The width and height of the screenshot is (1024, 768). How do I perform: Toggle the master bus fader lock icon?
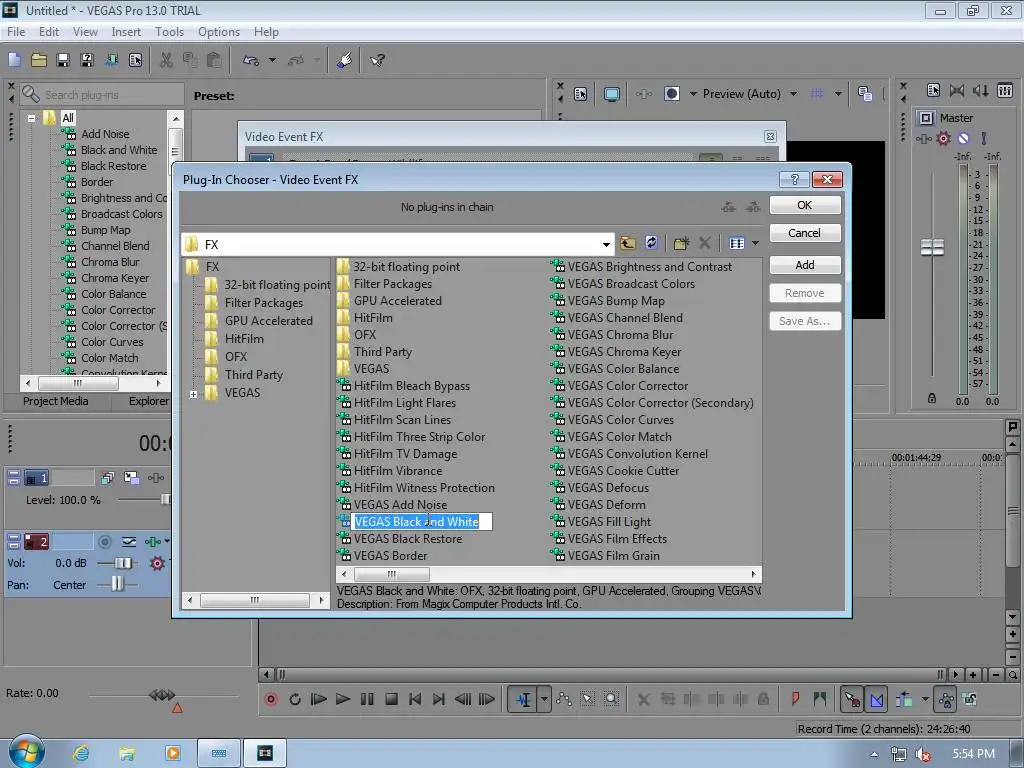pos(932,398)
